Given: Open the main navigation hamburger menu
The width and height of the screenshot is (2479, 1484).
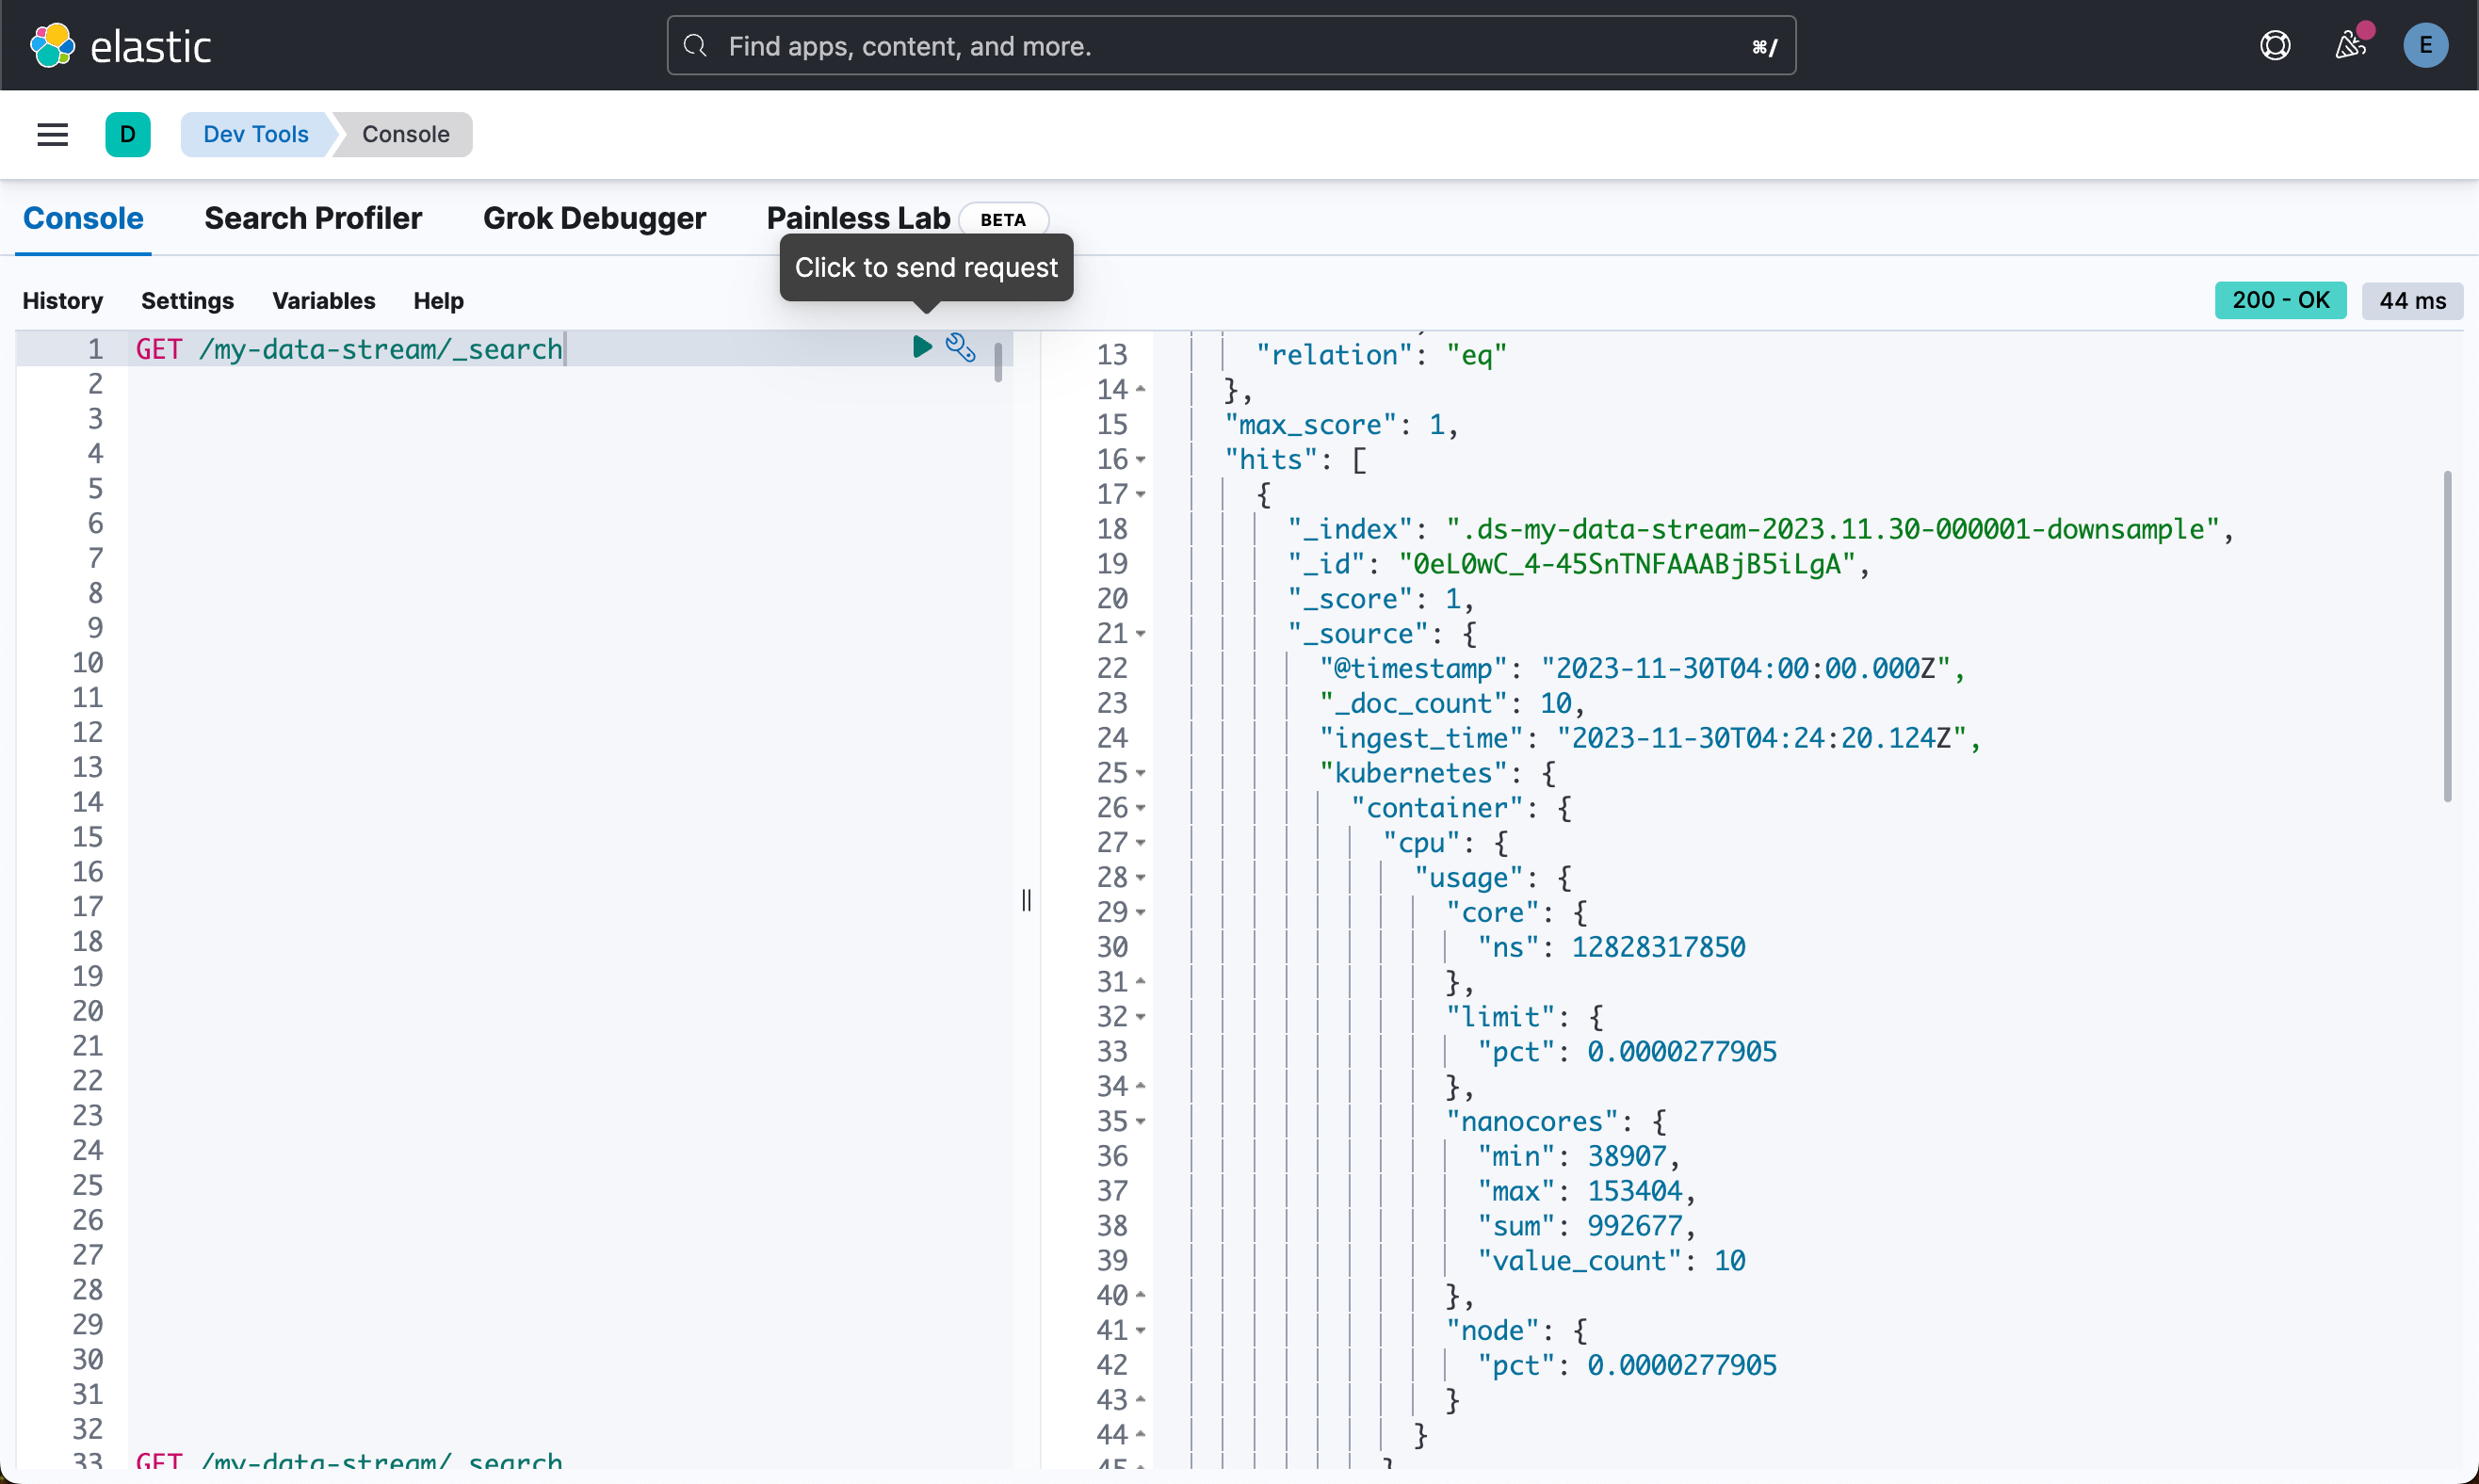Looking at the screenshot, I should 52,134.
